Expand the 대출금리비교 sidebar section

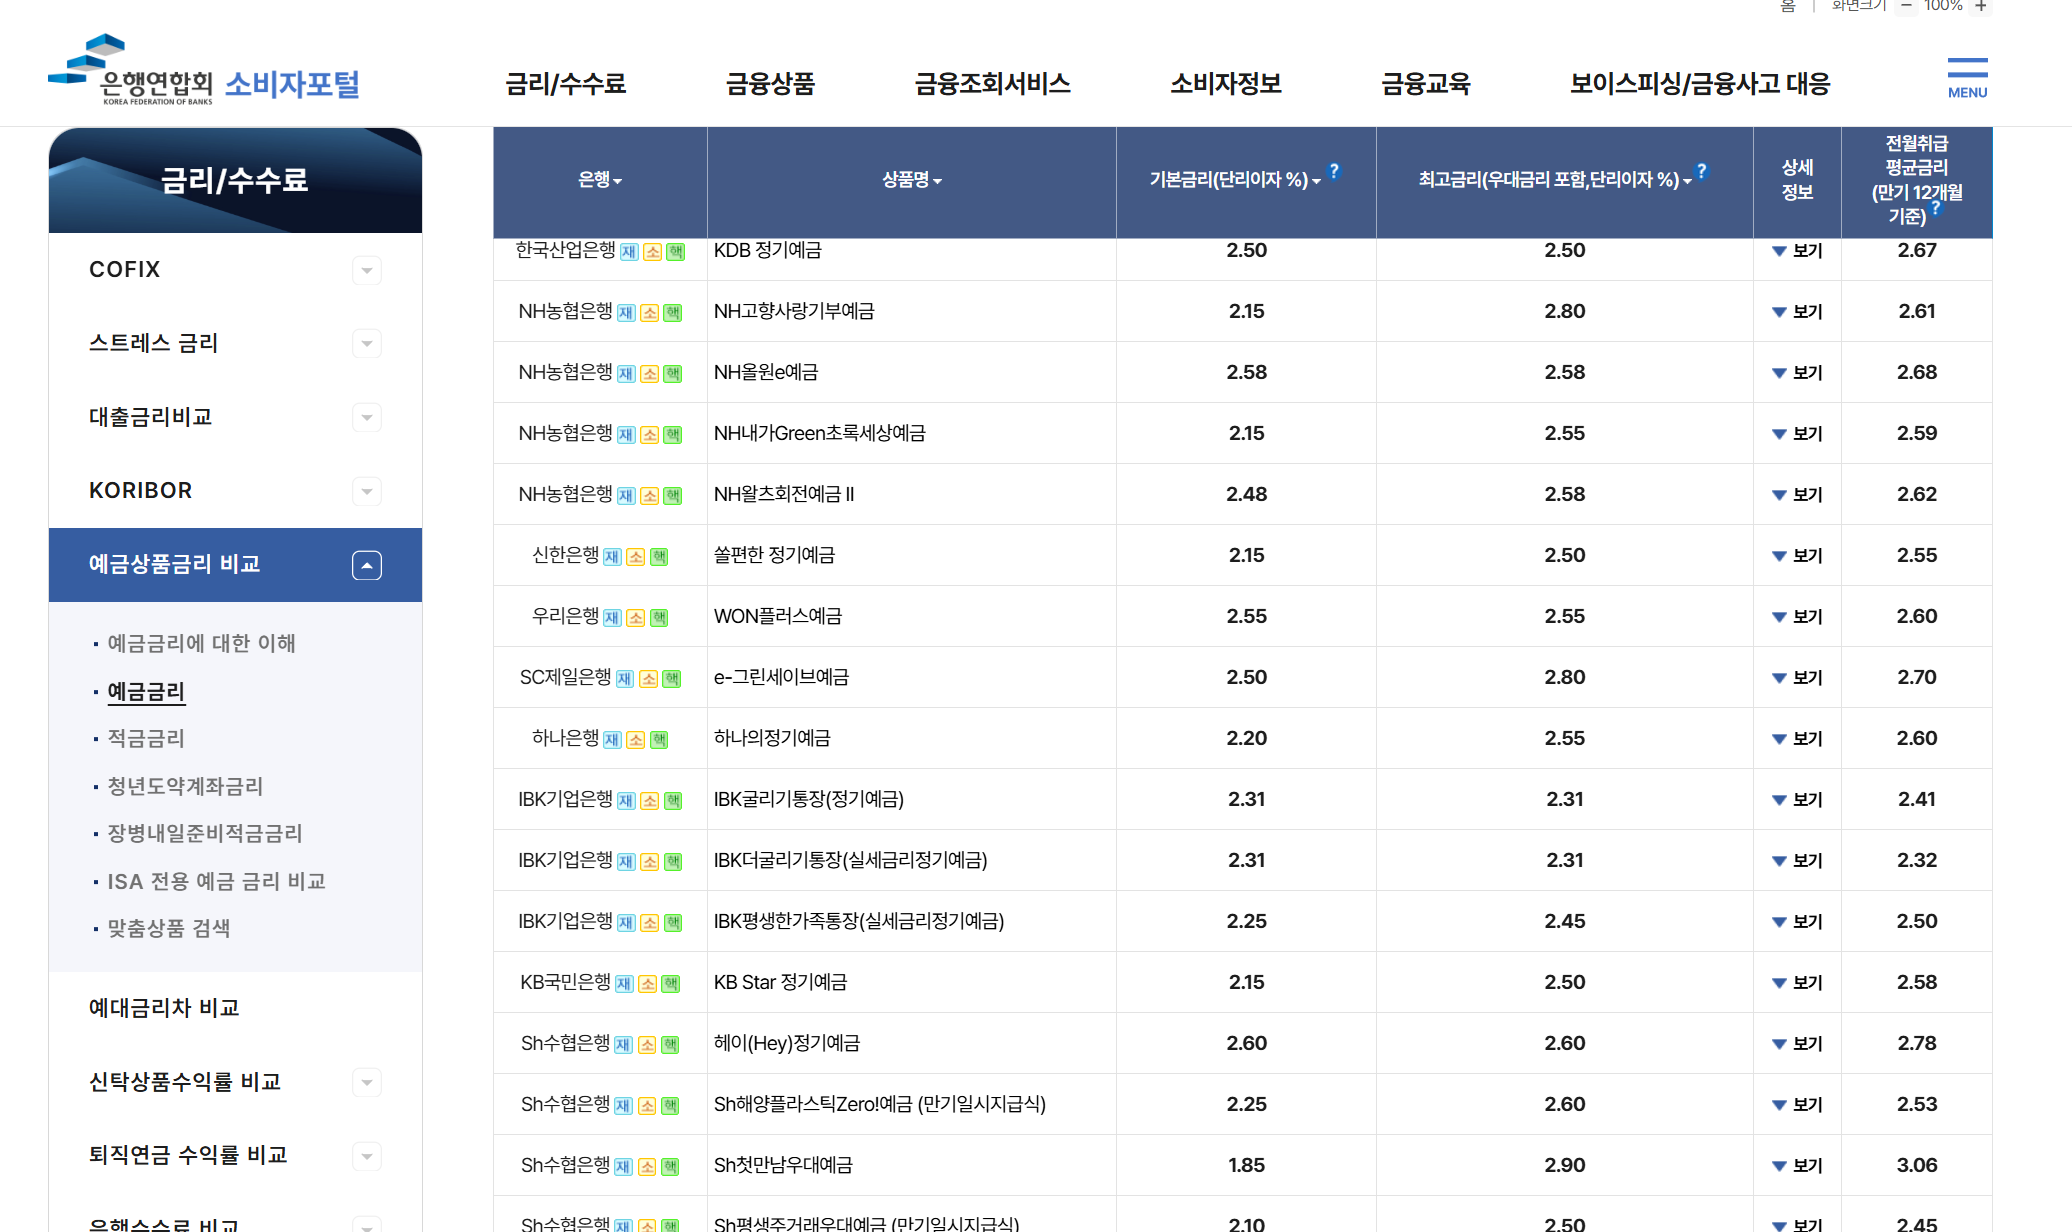tap(367, 417)
